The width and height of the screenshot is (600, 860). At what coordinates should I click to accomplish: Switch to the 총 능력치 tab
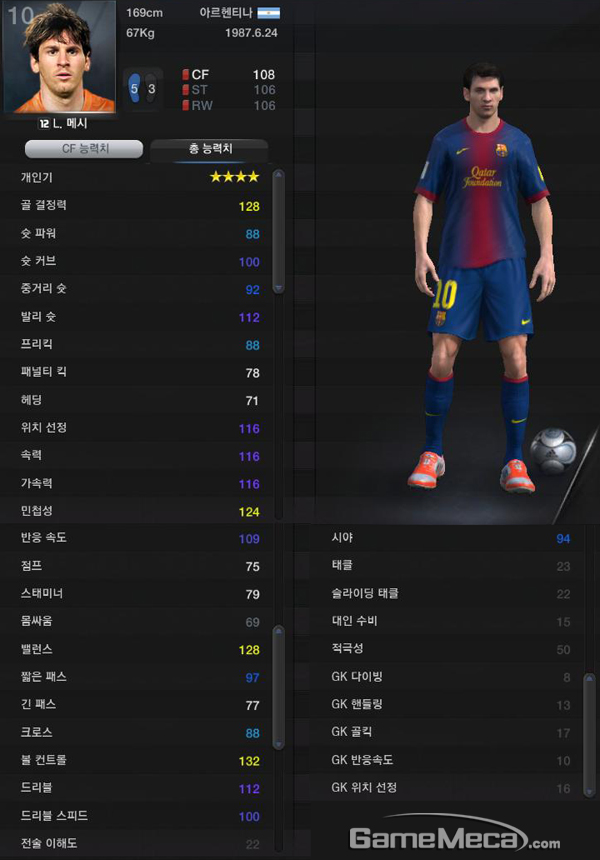point(210,149)
